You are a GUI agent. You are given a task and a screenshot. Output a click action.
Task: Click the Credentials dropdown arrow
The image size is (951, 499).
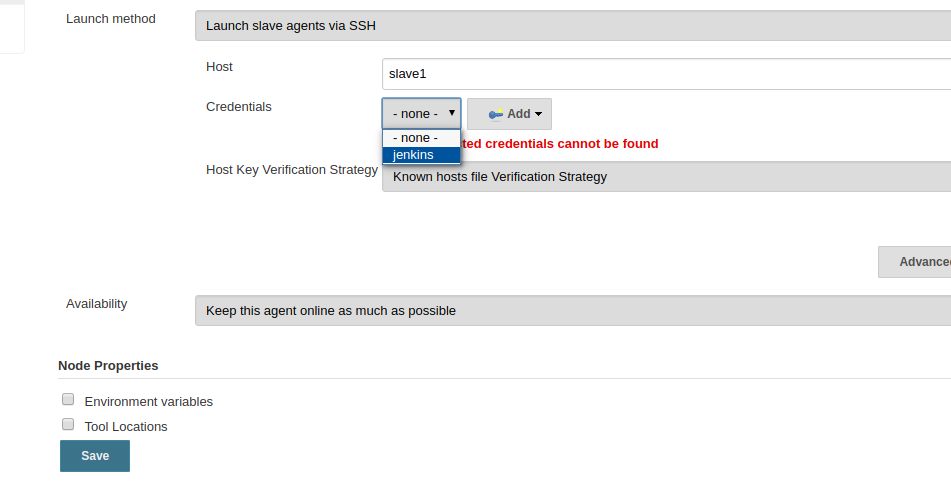pos(452,113)
